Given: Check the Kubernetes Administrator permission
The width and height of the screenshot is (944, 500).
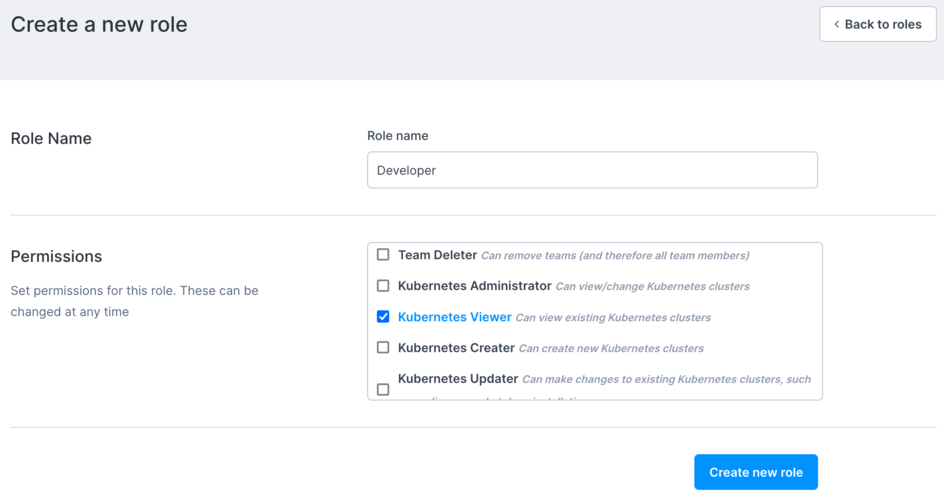Looking at the screenshot, I should 383,286.
